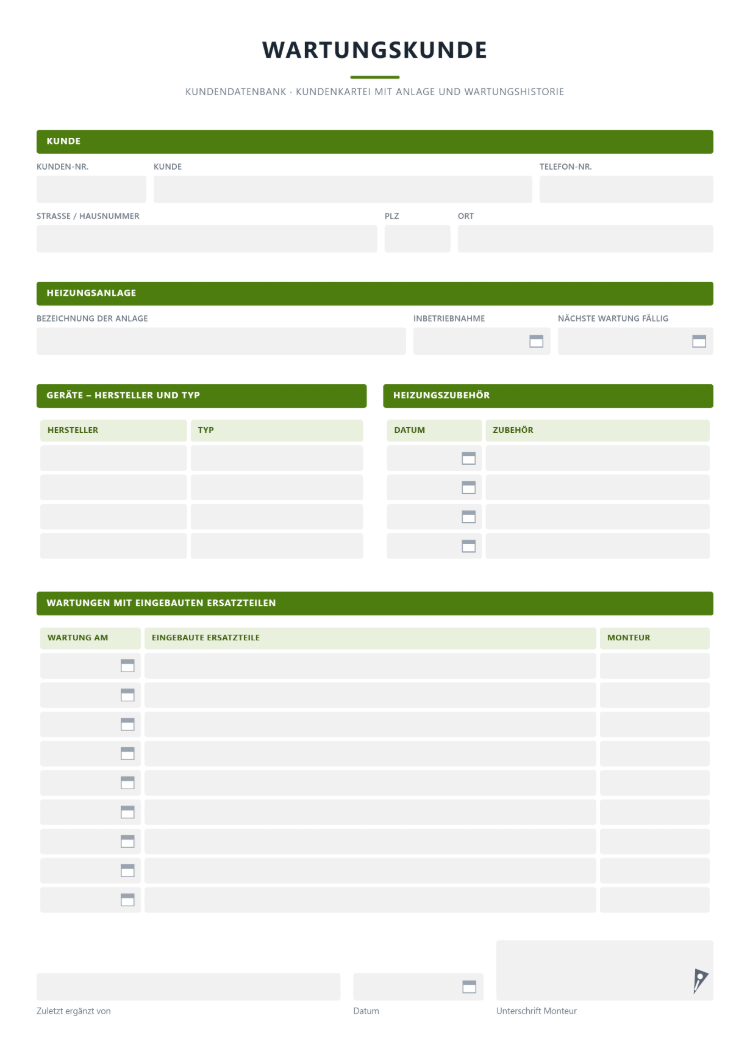Viewport: 750px width, 1060px height.
Task: Click the signature pen icon
Action: [x=699, y=981]
